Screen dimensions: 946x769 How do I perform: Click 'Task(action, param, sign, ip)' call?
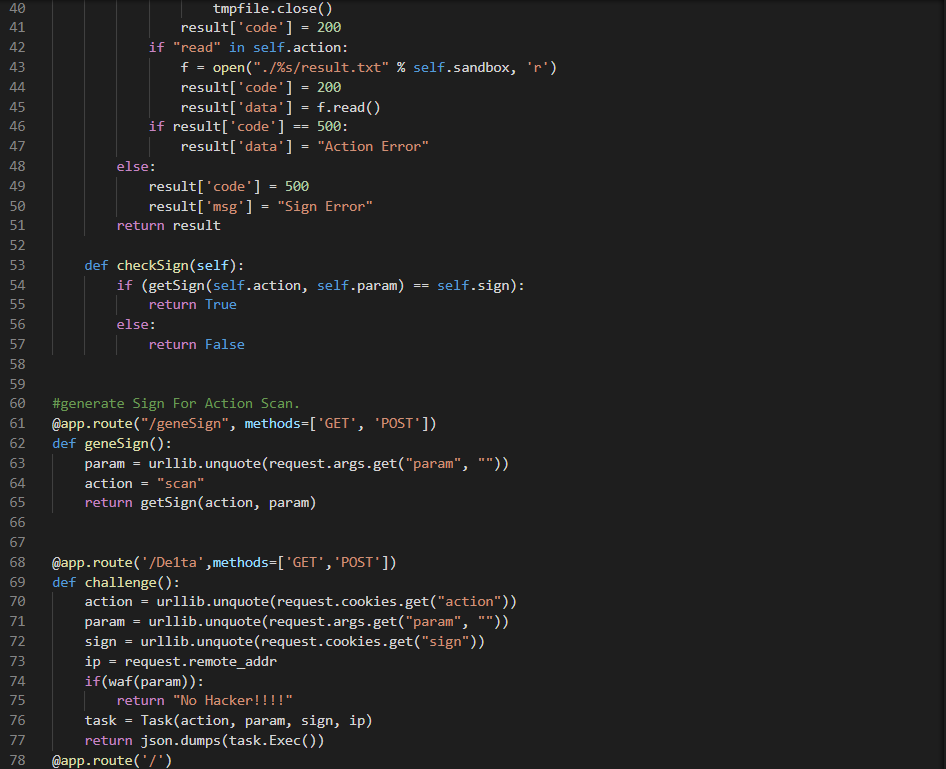point(256,721)
